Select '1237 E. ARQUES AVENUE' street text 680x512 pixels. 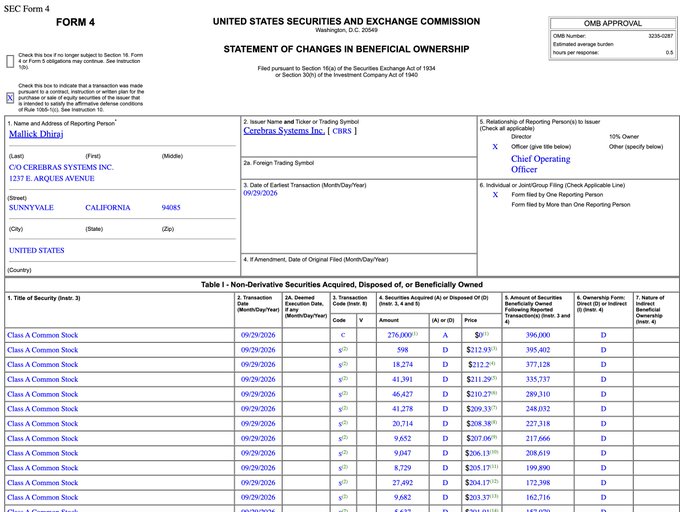click(x=52, y=179)
